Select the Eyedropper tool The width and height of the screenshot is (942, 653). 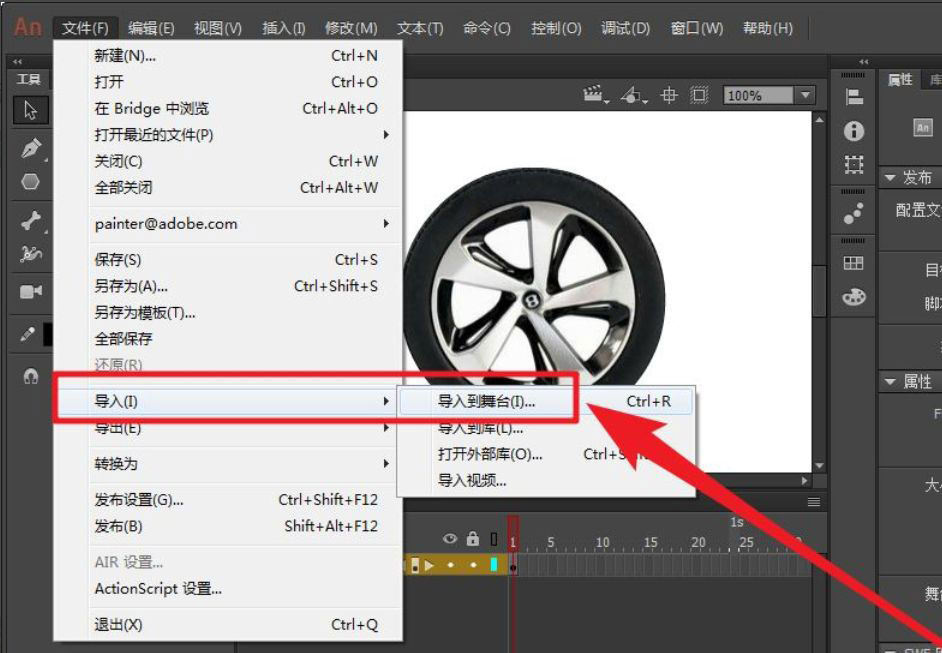[28, 334]
